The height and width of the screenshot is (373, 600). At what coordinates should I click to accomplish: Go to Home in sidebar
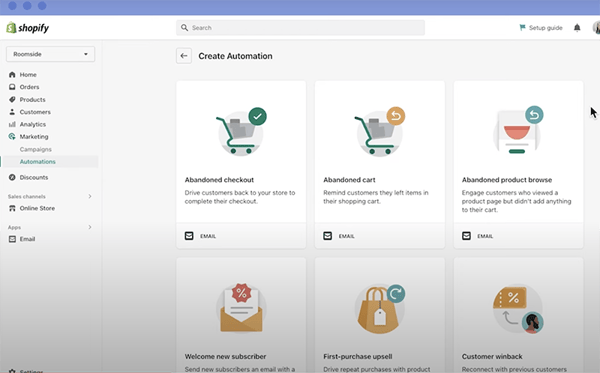click(x=28, y=75)
